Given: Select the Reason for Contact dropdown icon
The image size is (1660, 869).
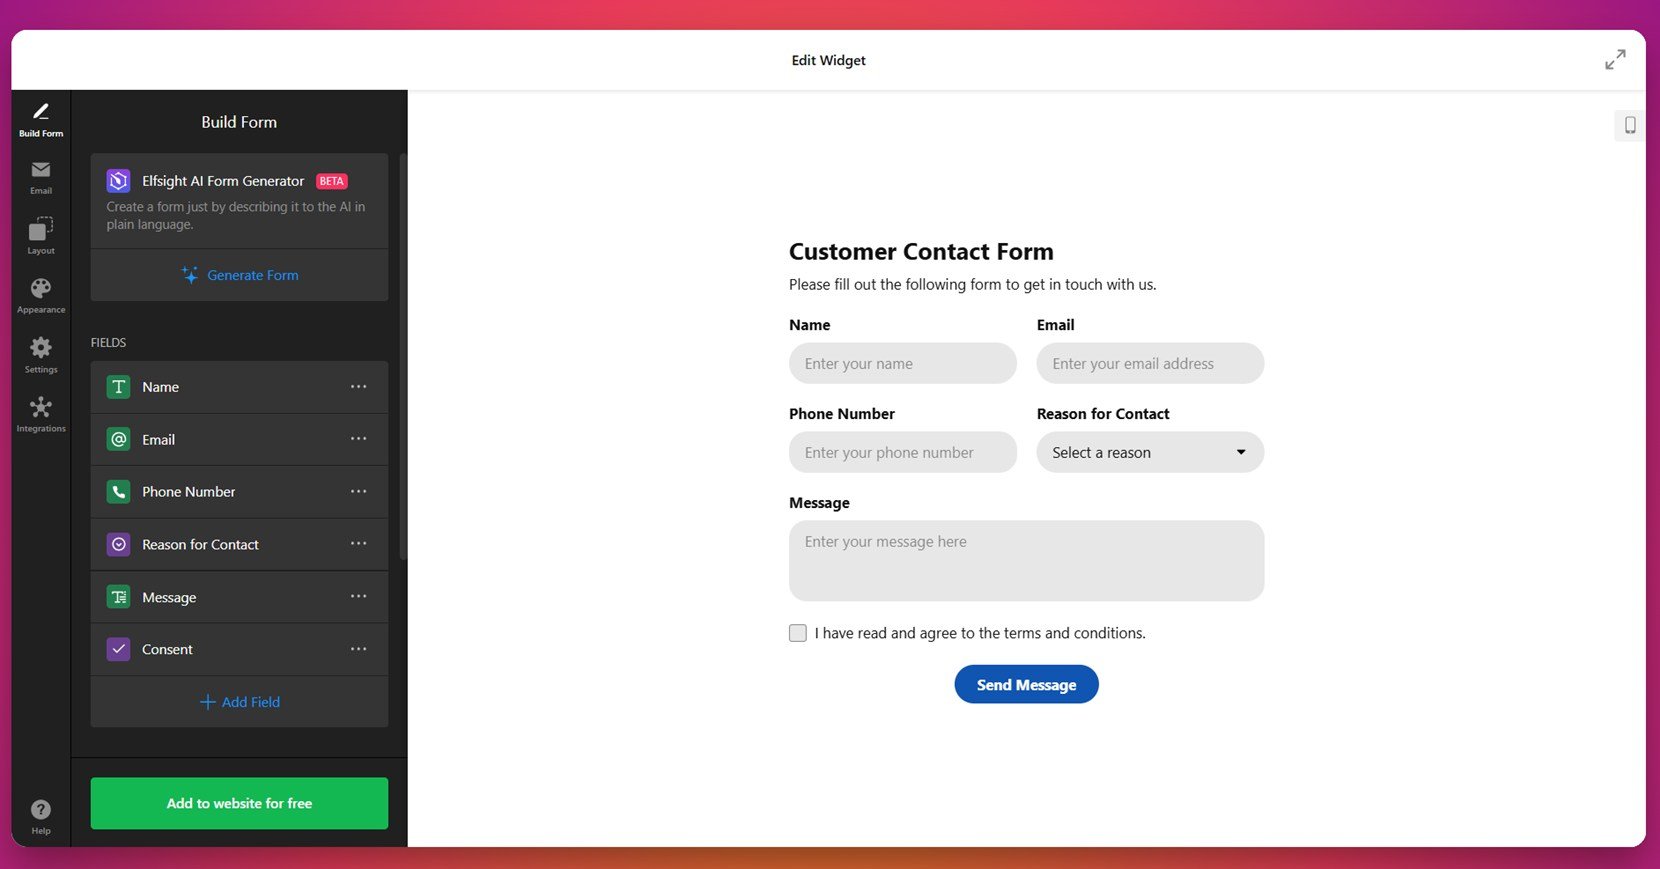Looking at the screenshot, I should point(118,544).
